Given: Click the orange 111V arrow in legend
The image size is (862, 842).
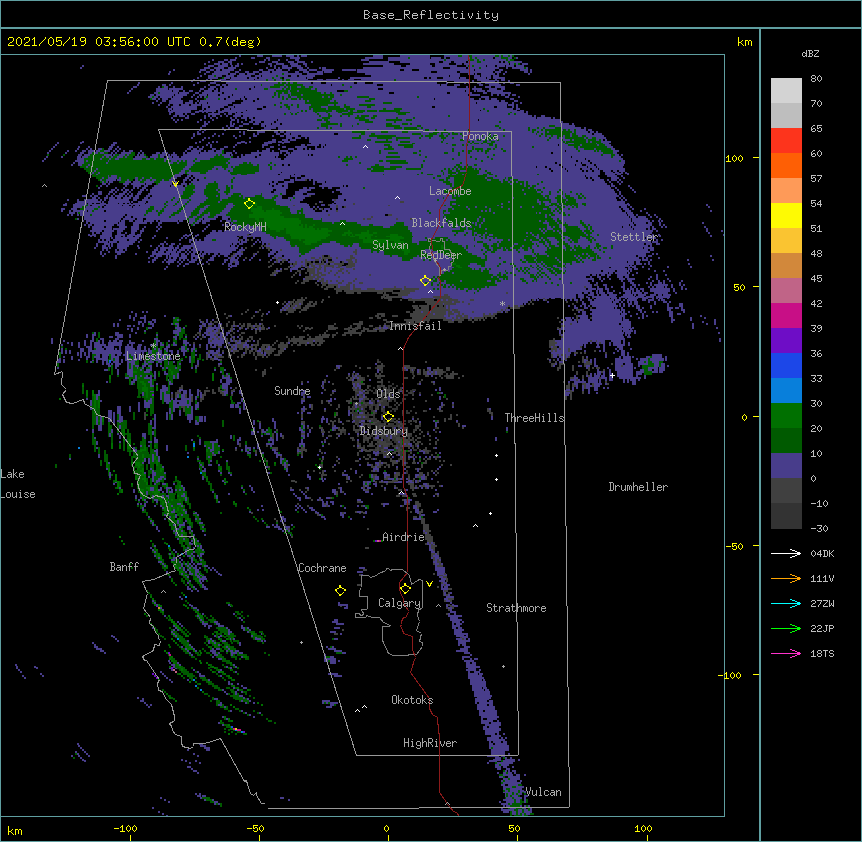Looking at the screenshot, I should click(786, 578).
